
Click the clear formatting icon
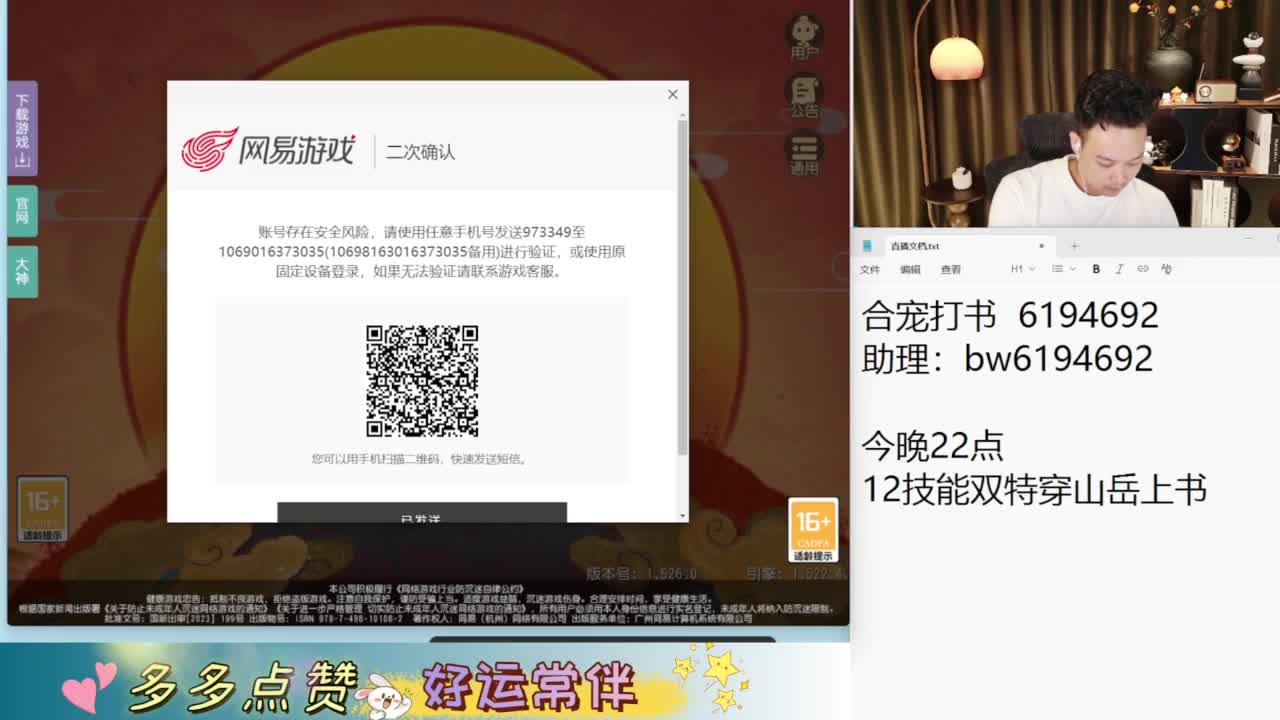[1166, 269]
